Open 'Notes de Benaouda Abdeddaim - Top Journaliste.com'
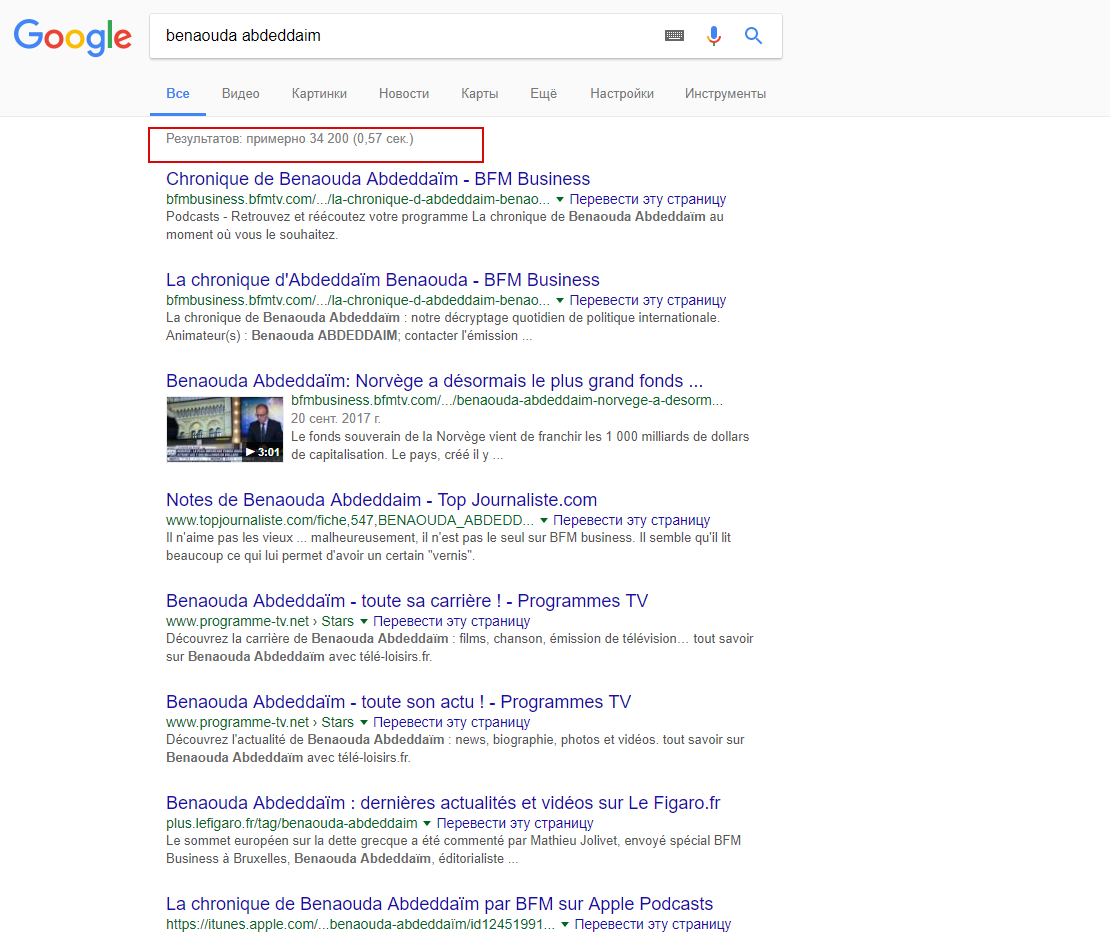This screenshot has width=1110, height=932. [x=382, y=500]
